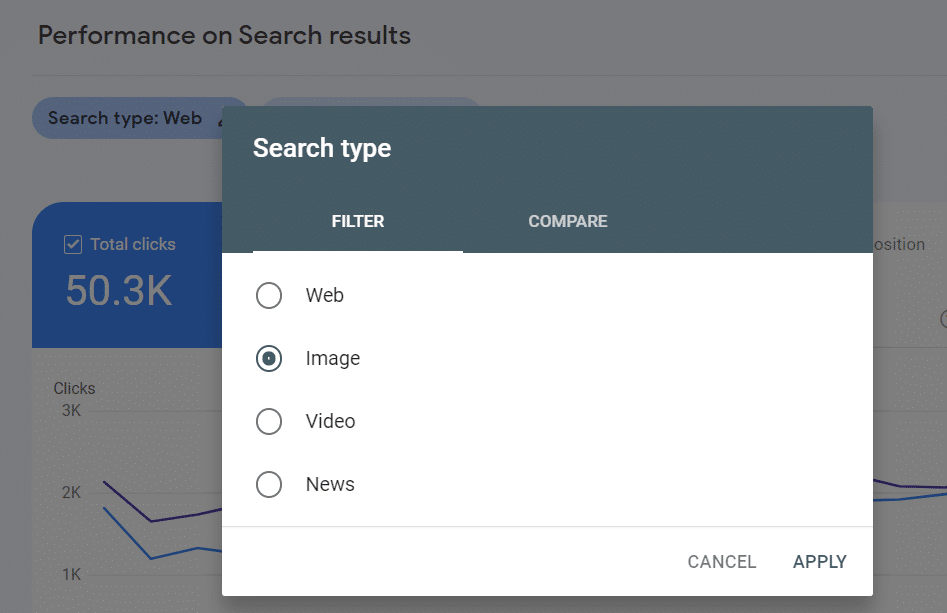Select the Web radio button
947x613 pixels.
[269, 295]
